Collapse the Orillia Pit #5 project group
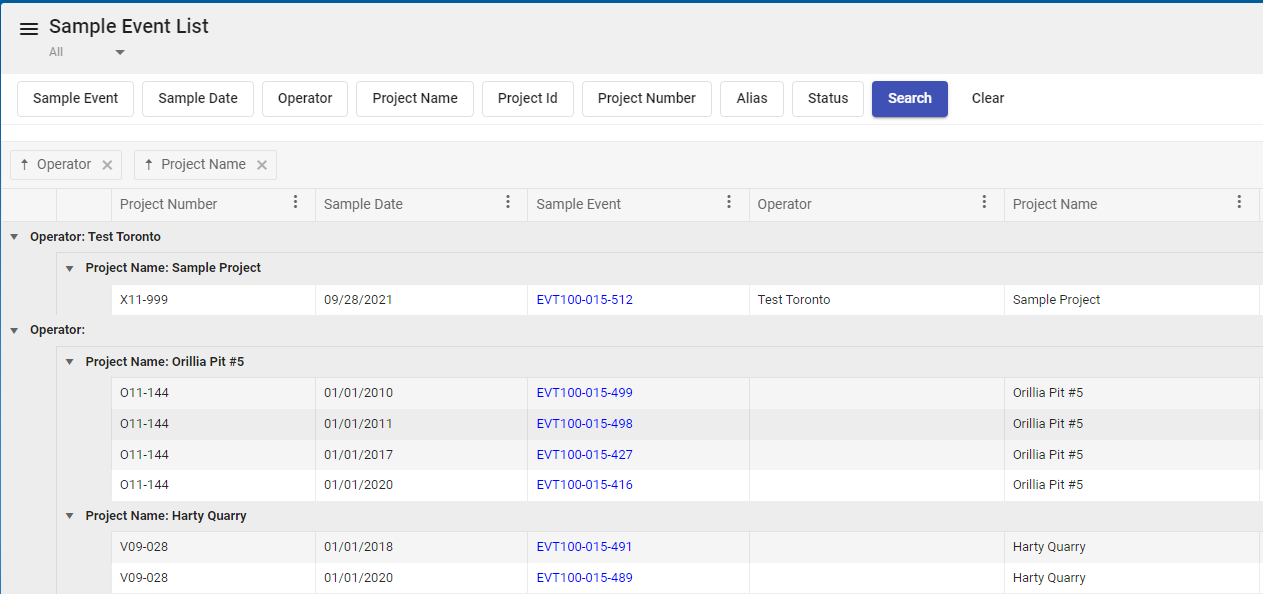 point(70,362)
